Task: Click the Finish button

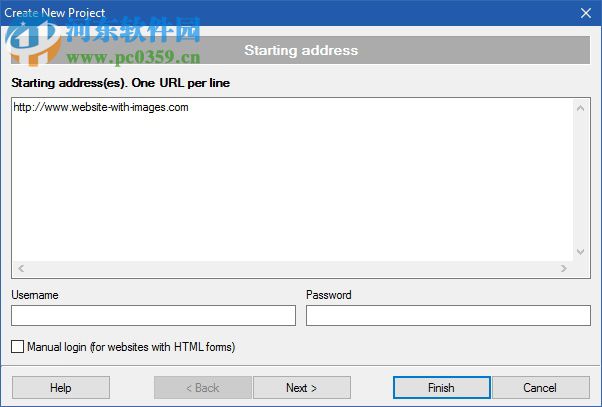Action: (442, 387)
